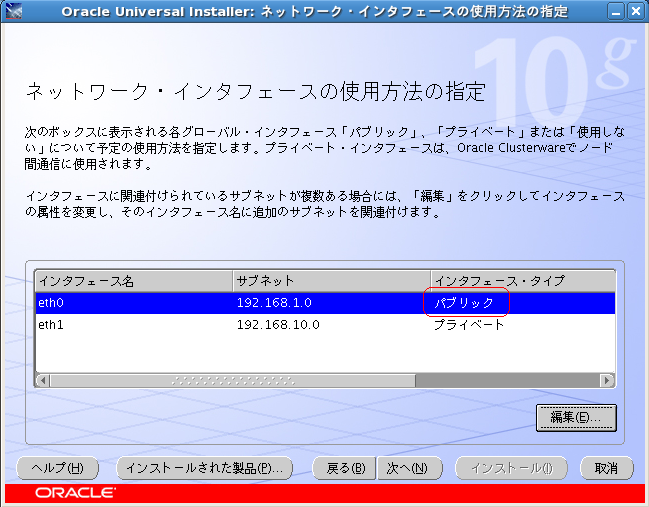Select the eth0 interface name cell
The height and width of the screenshot is (507, 649).
(134, 303)
